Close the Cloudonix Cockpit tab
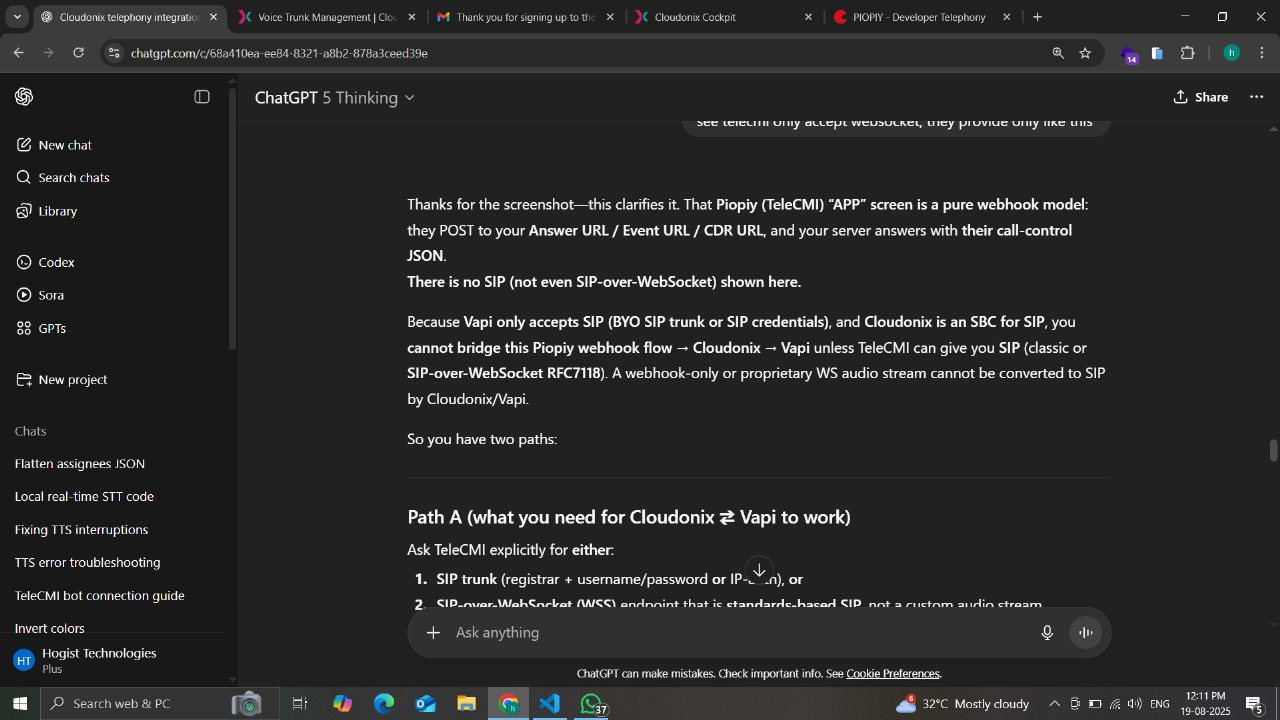1280x720 pixels. pos(808,17)
